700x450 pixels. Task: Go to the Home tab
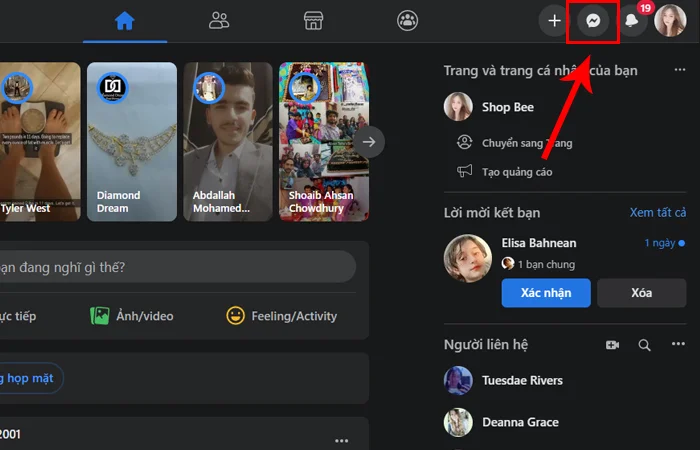pos(125,21)
